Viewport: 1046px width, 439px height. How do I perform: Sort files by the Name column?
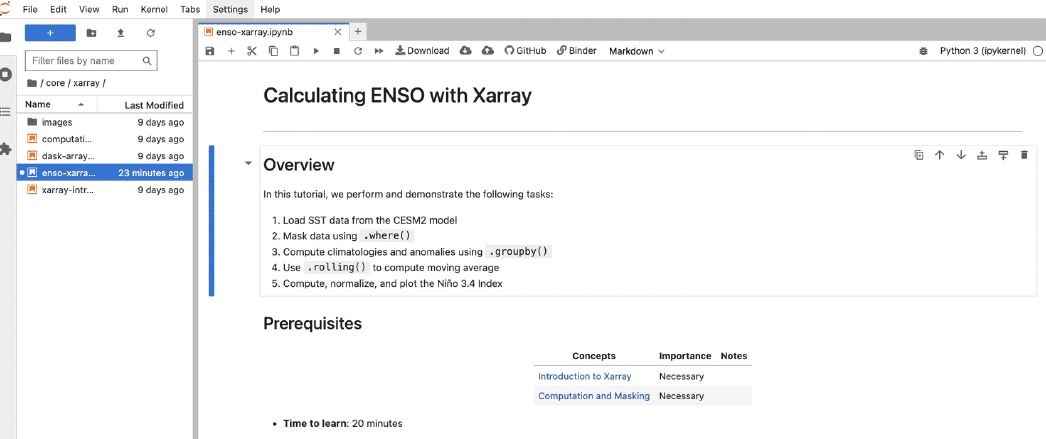pos(37,105)
